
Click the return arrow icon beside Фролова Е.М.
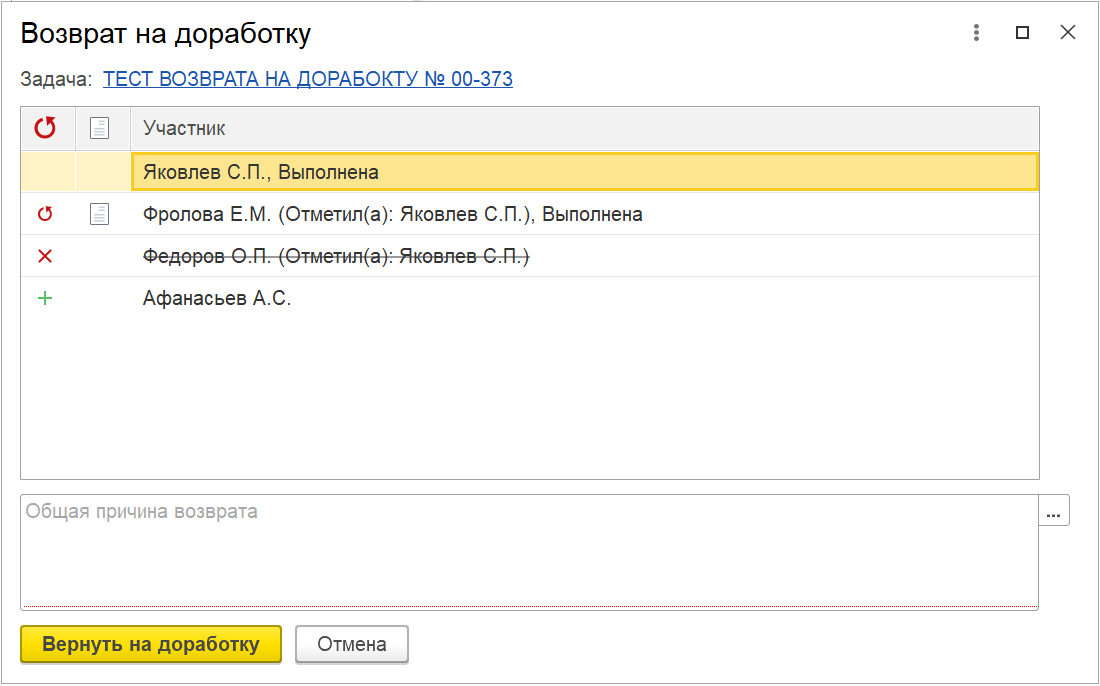[45, 214]
